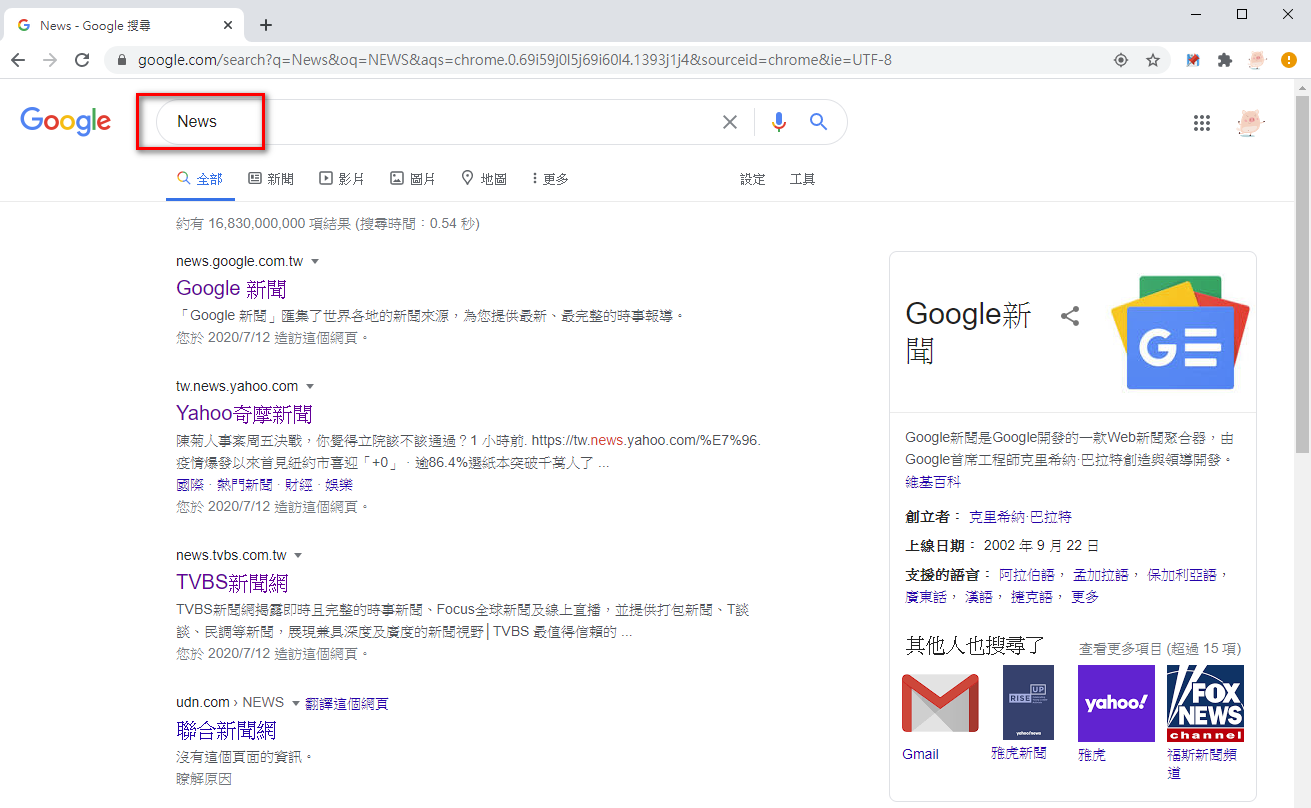This screenshot has width=1311, height=808.
Task: Bookmark this page with the star icon
Action: tap(1153, 60)
